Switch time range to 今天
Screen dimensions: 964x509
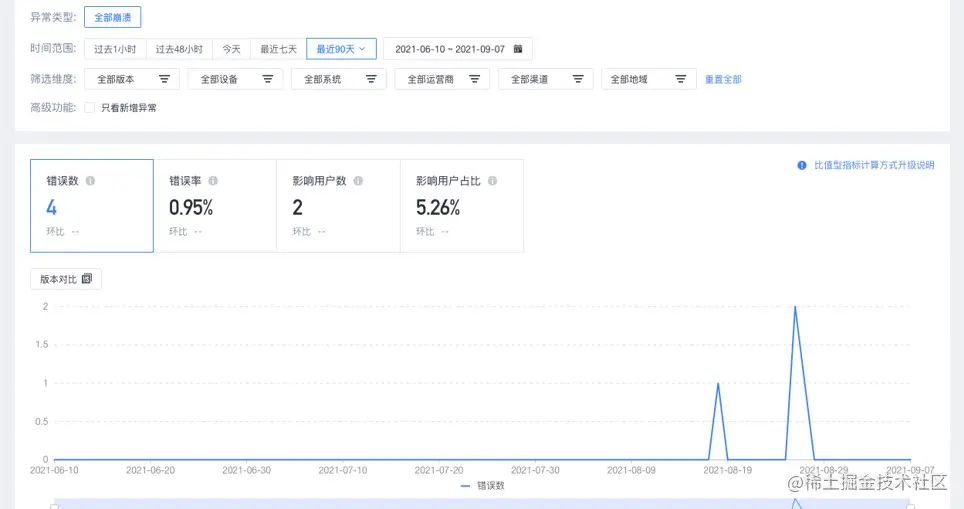pos(231,49)
